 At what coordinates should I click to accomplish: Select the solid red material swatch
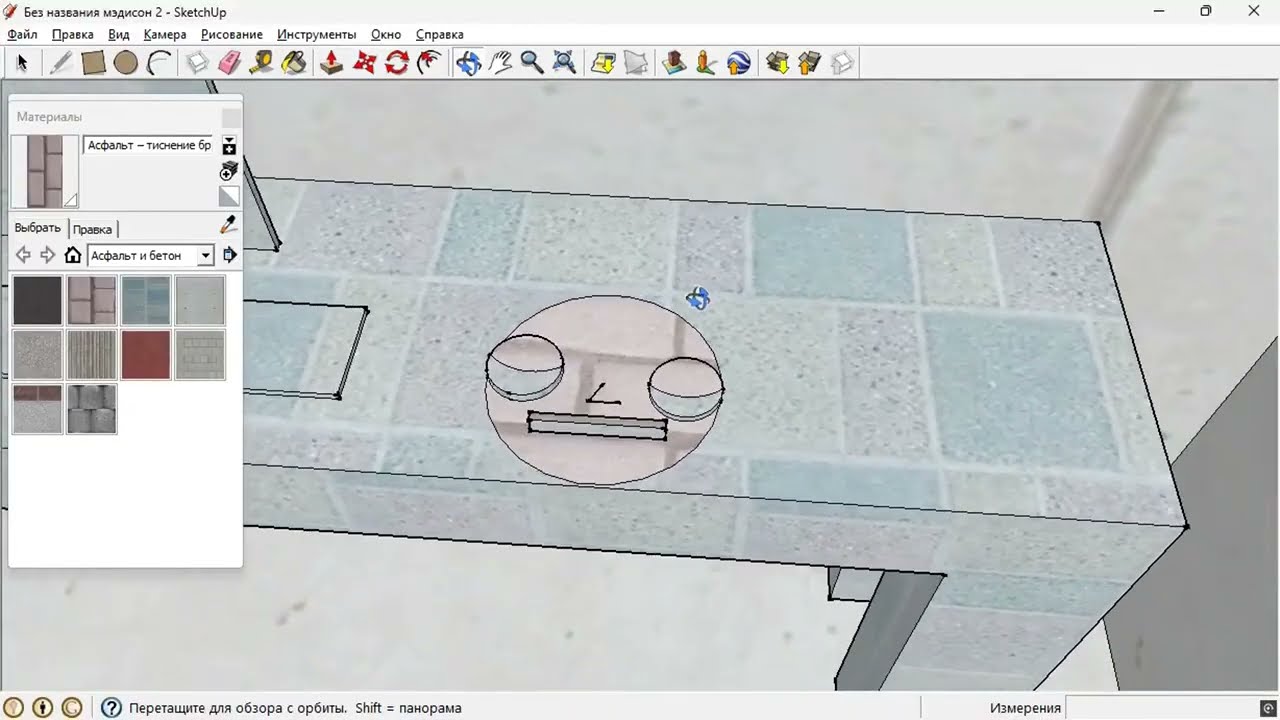click(x=146, y=354)
